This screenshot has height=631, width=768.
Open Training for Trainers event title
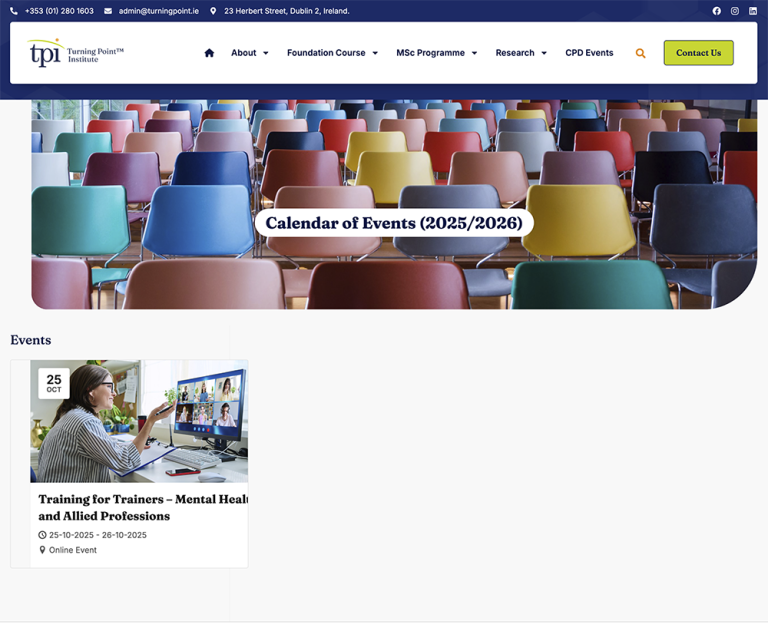pos(142,507)
